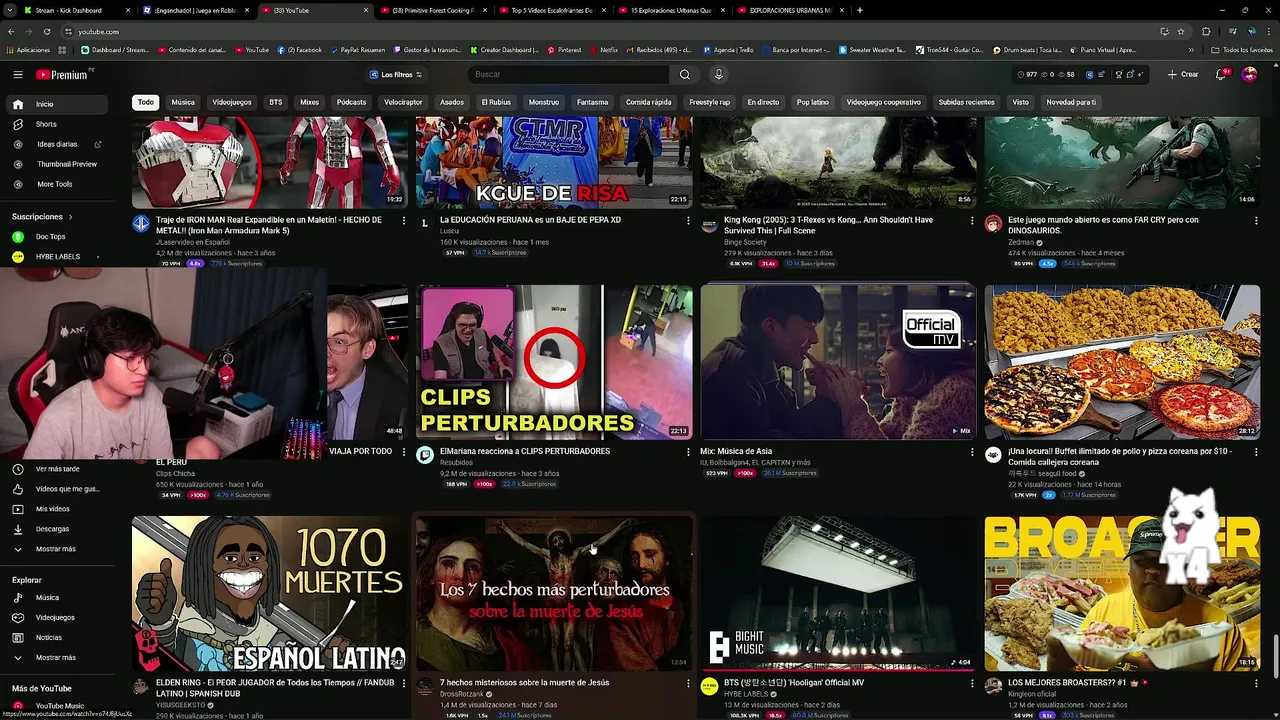Select the BTS filter chip
The height and width of the screenshot is (720, 1280).
point(276,102)
